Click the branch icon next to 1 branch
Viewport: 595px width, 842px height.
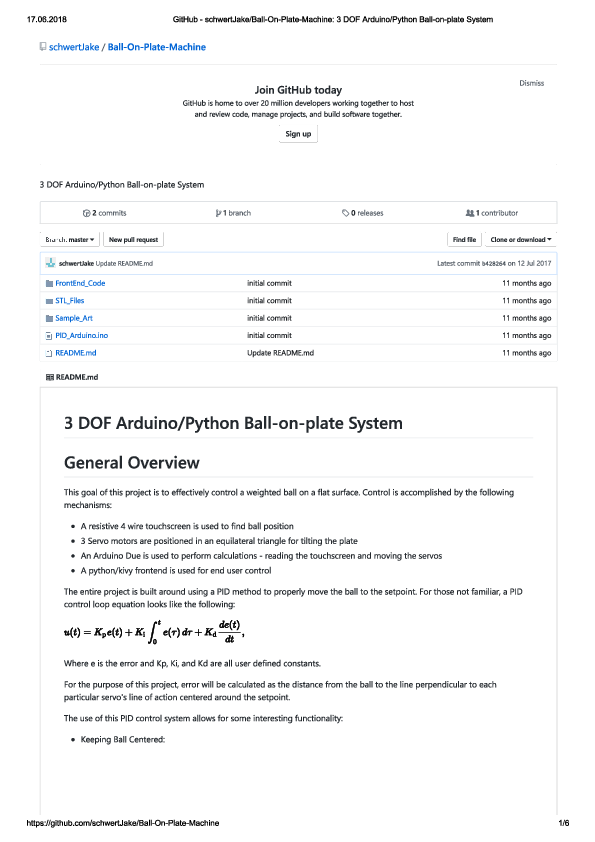click(219, 213)
